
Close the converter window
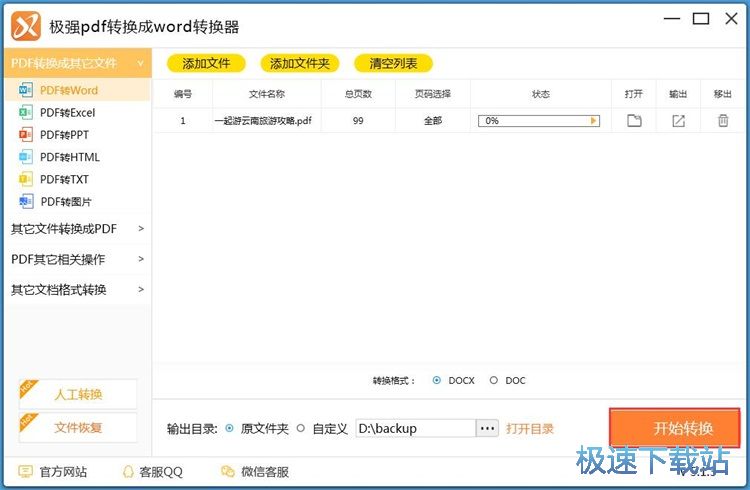(731, 19)
